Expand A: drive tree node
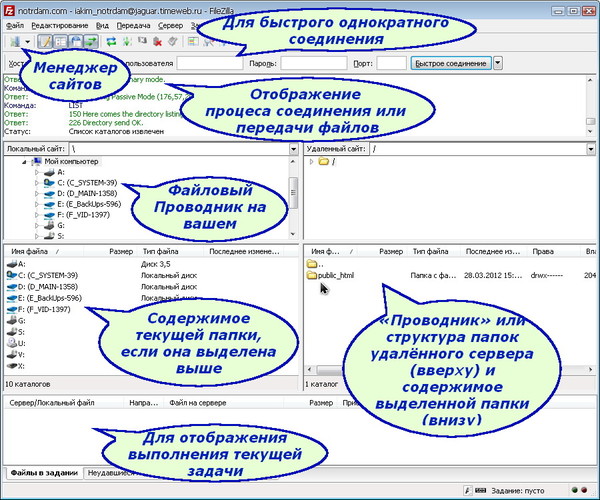 tap(37, 172)
